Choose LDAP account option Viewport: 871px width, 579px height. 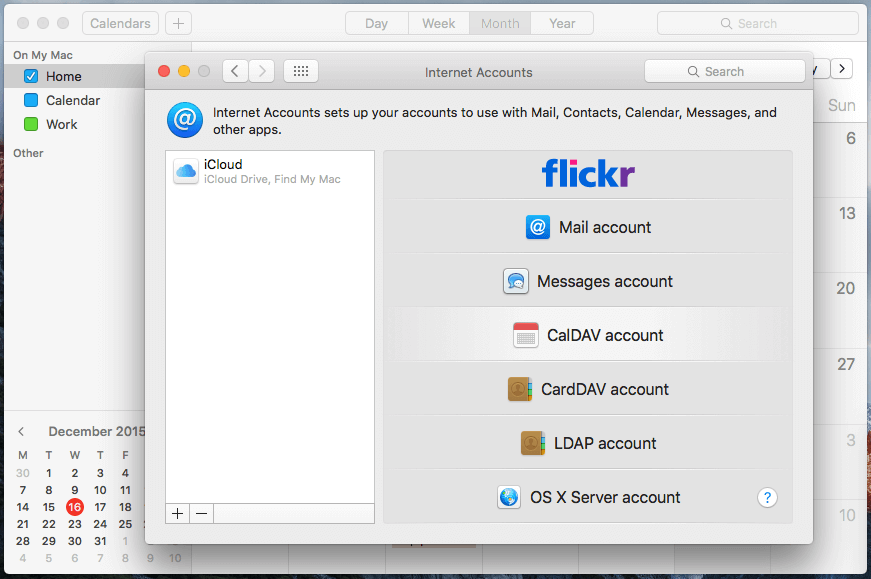click(588, 443)
